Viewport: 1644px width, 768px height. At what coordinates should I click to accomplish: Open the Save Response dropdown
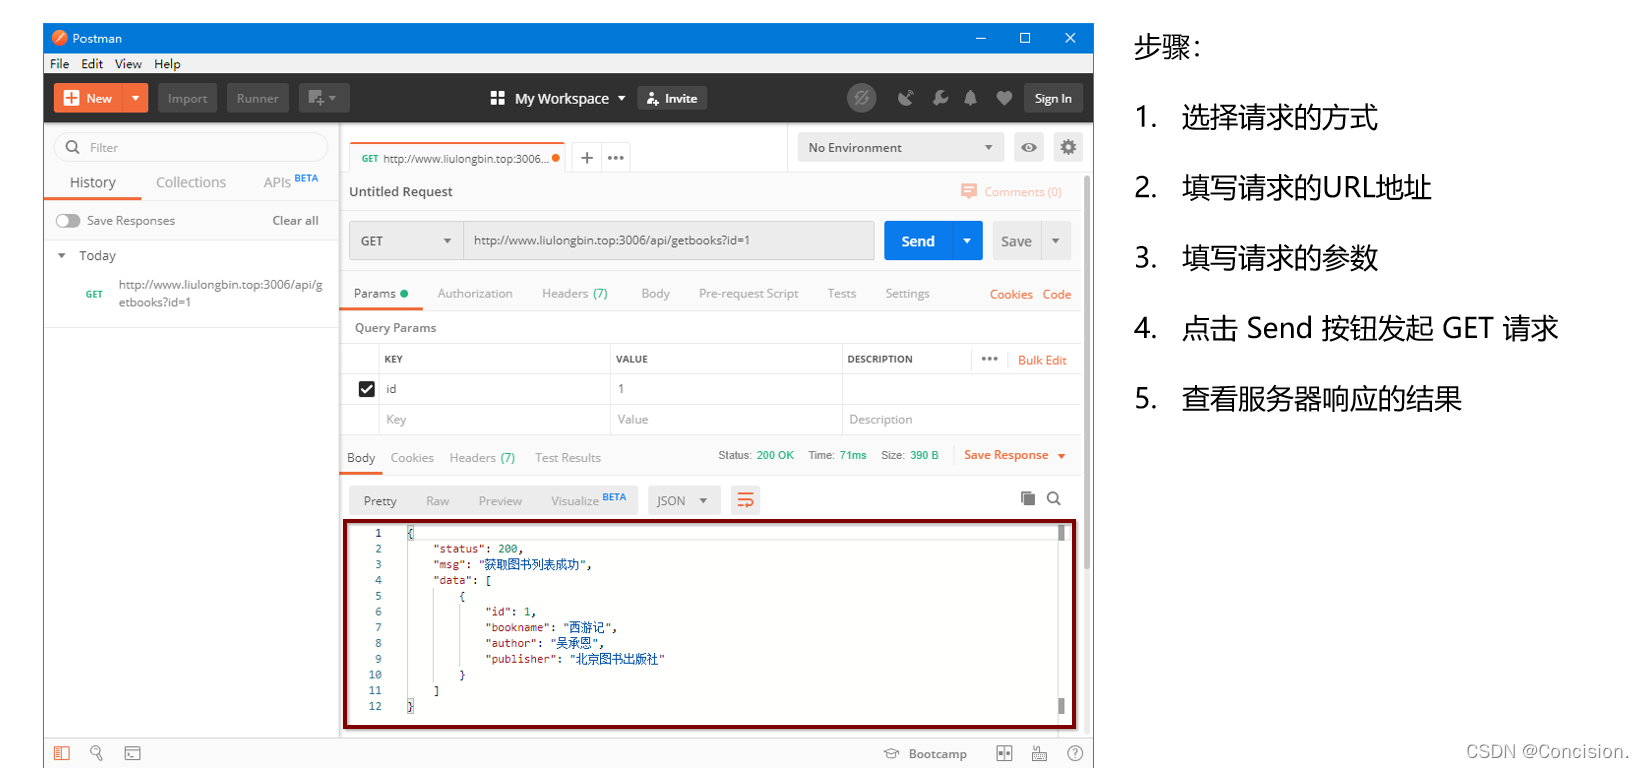coord(1015,455)
